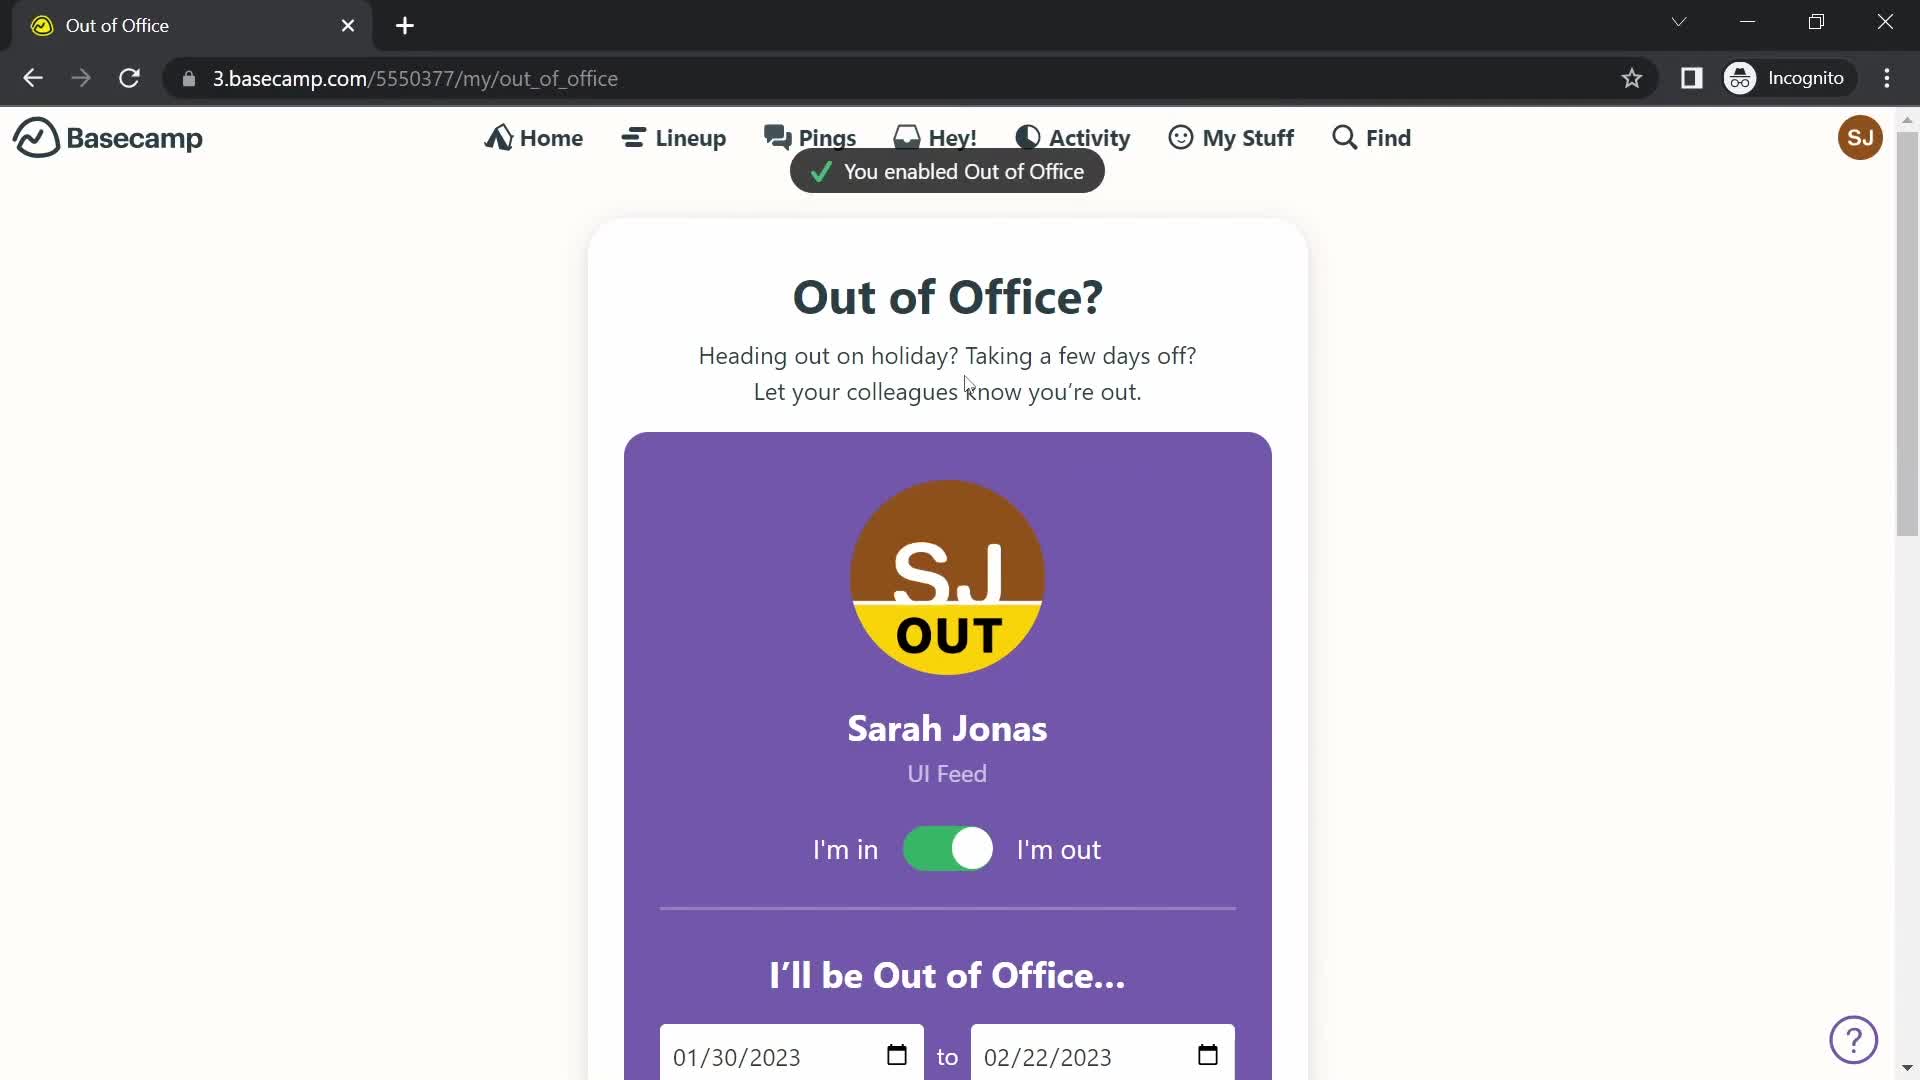
Task: Click the Incognito profile browser icon
Action: pyautogui.click(x=1741, y=78)
